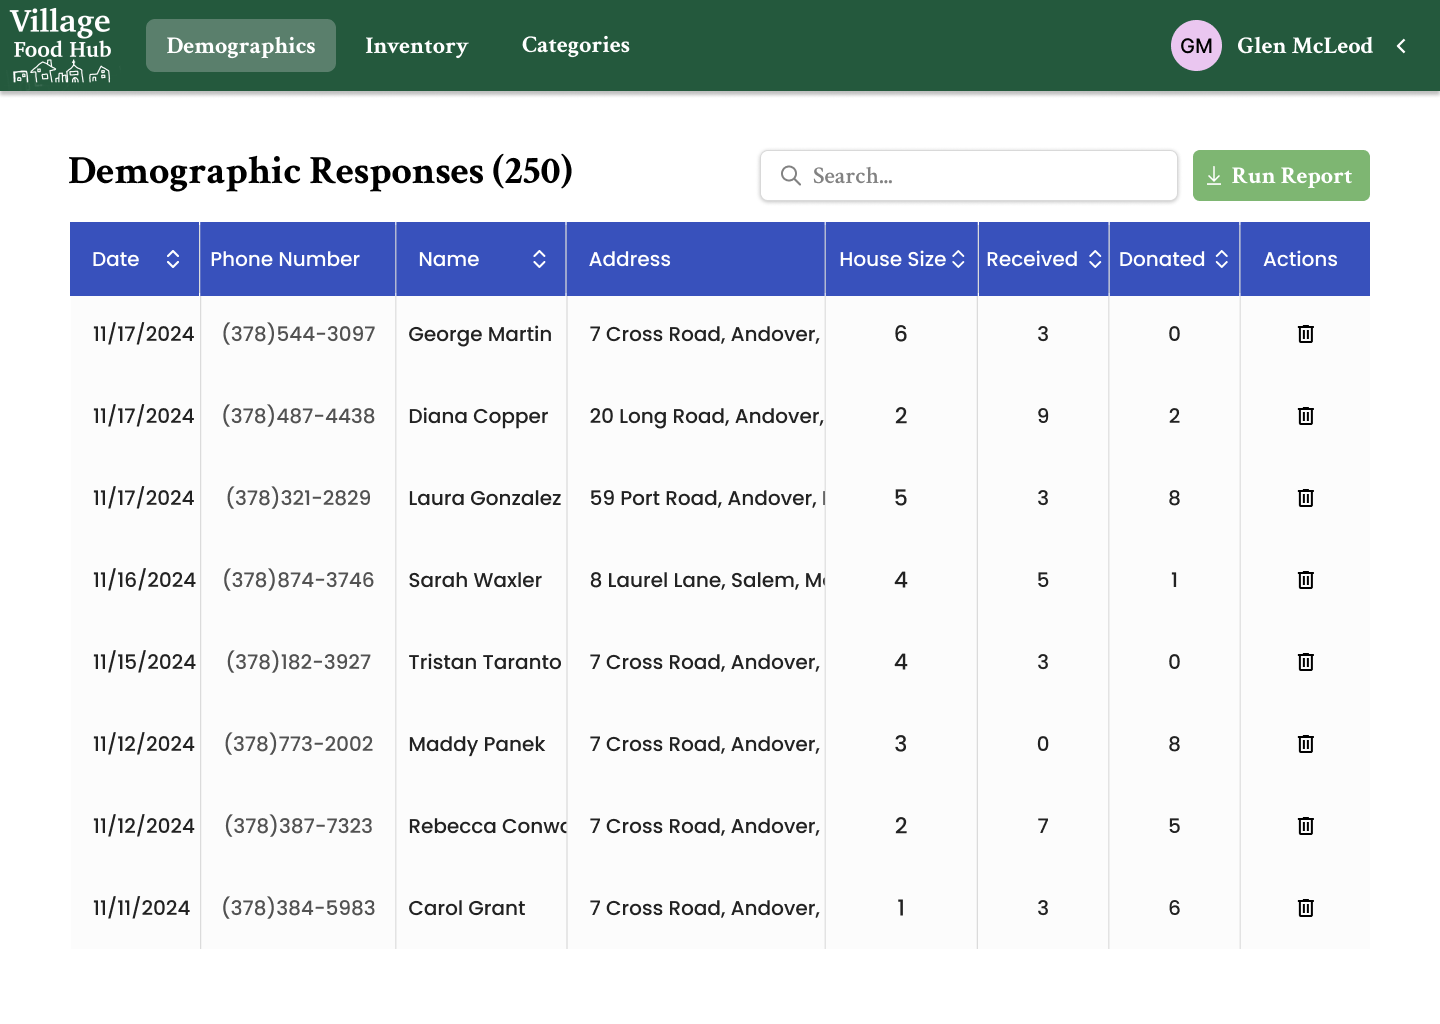Click phone number (378)874-3746
This screenshot has height=1024, width=1440.
coord(298,580)
